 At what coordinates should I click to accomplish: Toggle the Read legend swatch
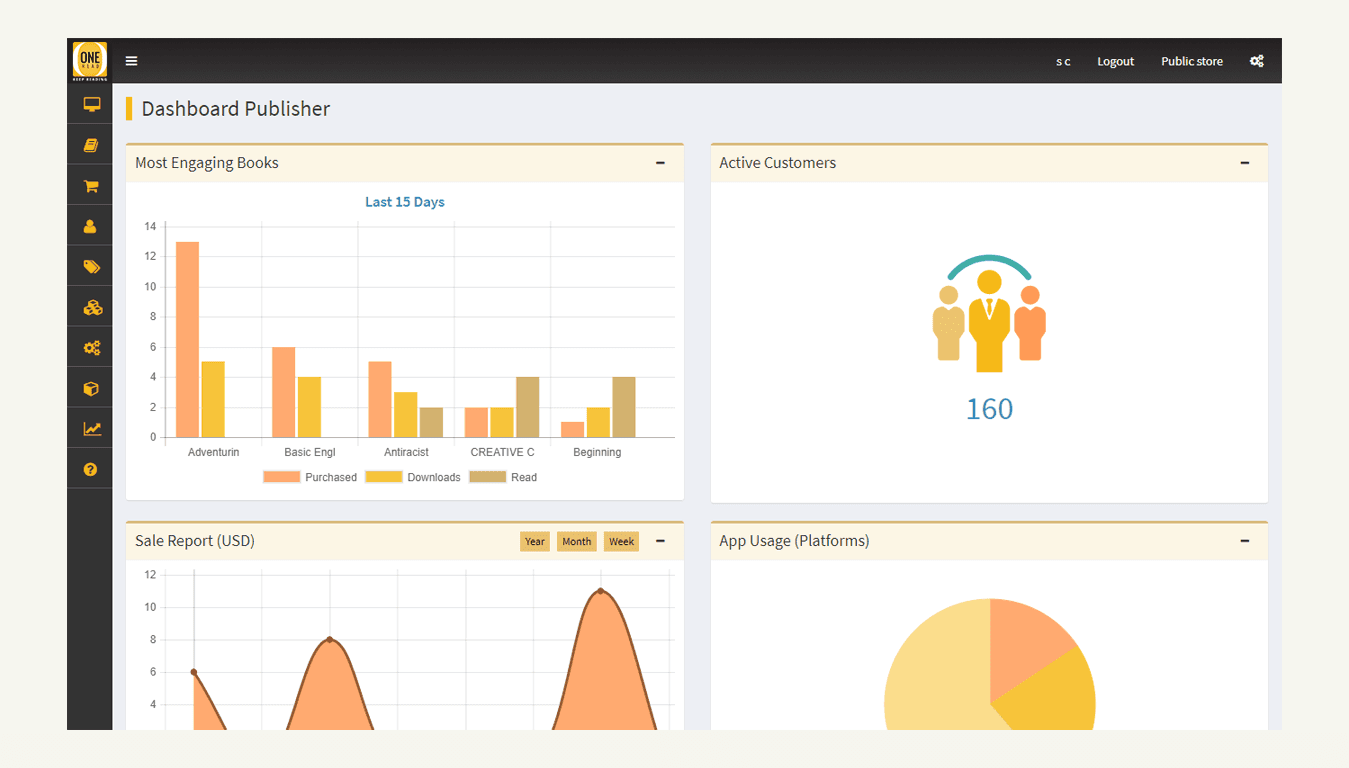[x=487, y=477]
